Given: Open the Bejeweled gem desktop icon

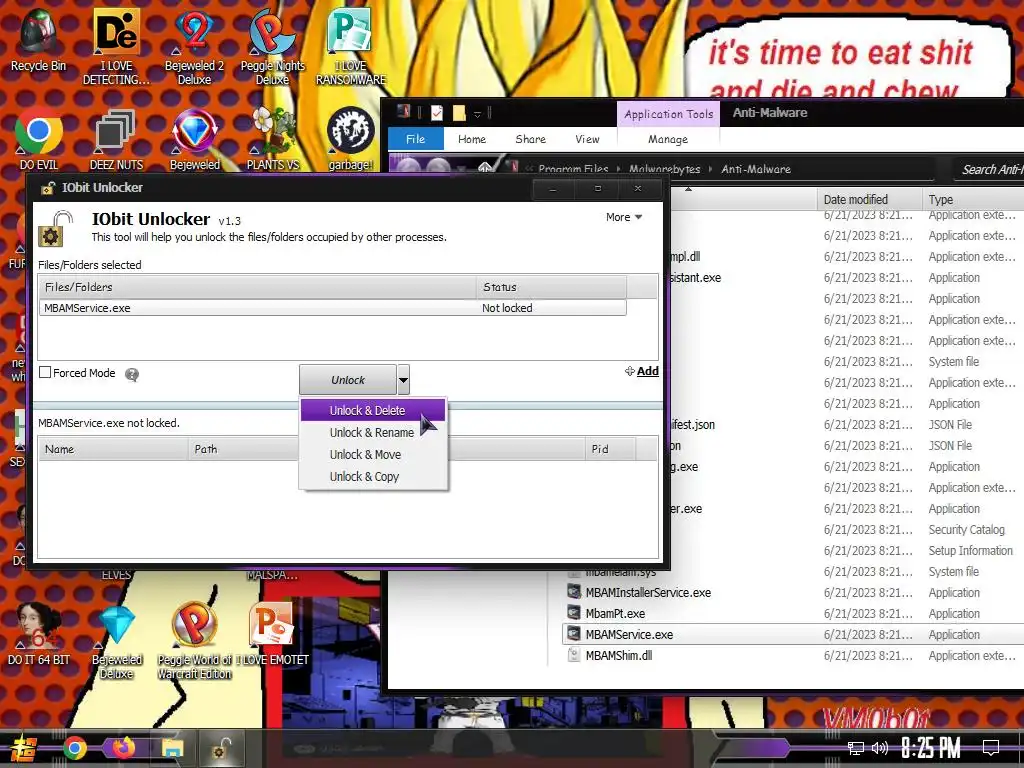Looking at the screenshot, I should 195,138.
